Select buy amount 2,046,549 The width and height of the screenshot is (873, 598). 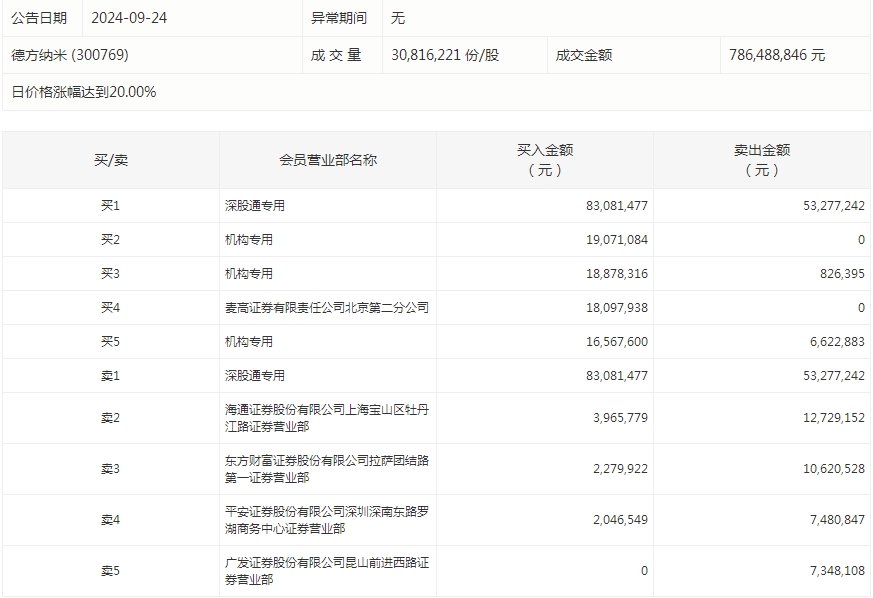click(620, 520)
